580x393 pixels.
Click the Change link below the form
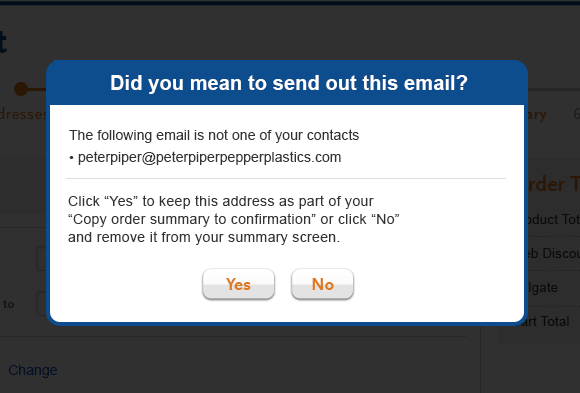(33, 370)
